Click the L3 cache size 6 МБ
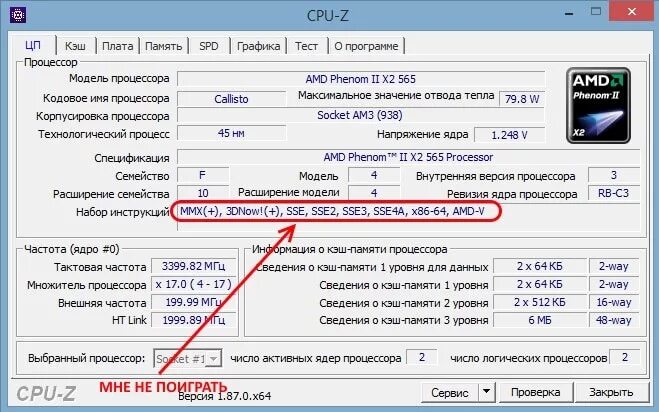 tap(540, 320)
